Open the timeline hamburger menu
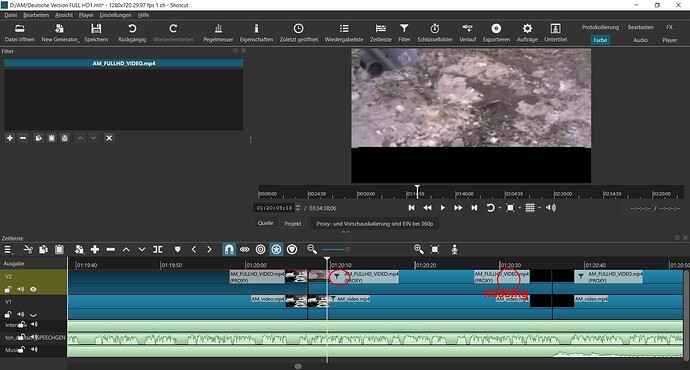 [x=8, y=249]
